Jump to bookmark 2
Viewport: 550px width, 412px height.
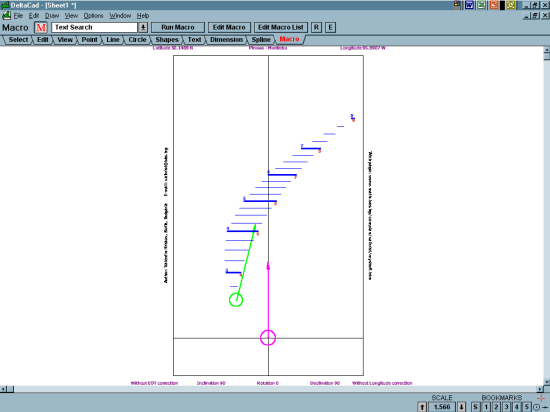tap(496, 407)
